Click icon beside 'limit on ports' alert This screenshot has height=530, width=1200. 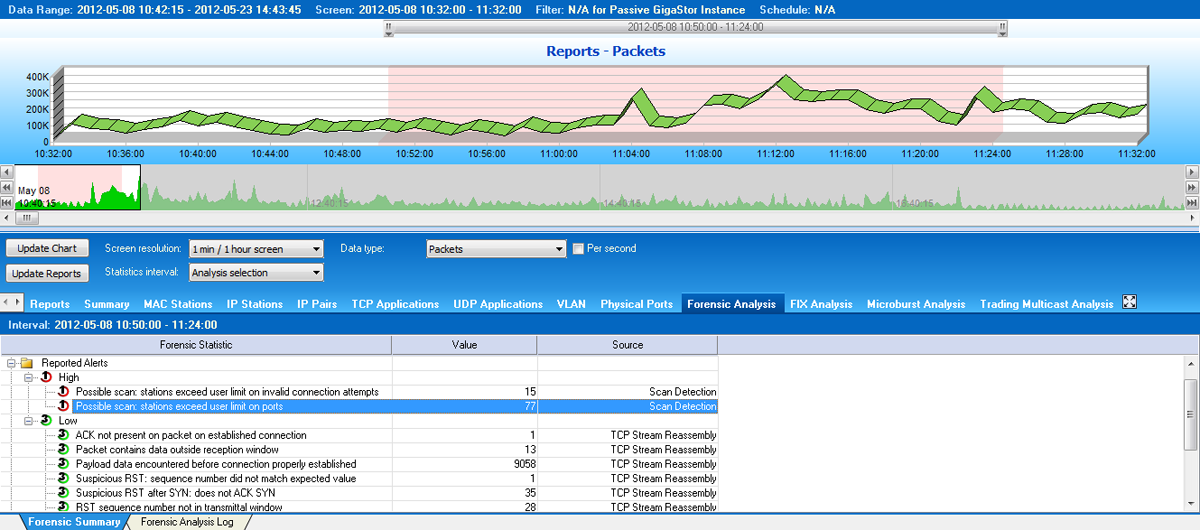[64, 406]
